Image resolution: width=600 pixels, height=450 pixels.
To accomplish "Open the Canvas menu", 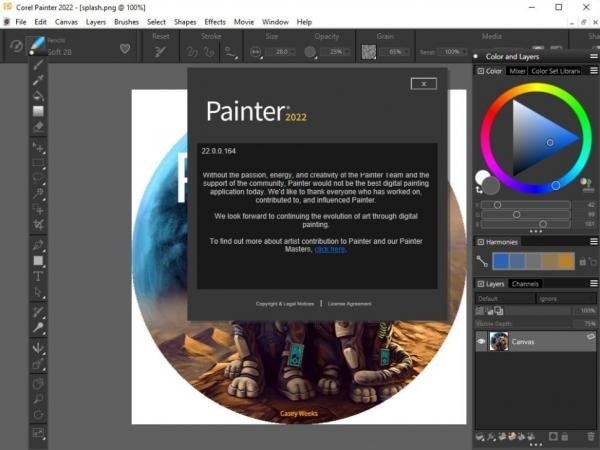I will tap(66, 22).
